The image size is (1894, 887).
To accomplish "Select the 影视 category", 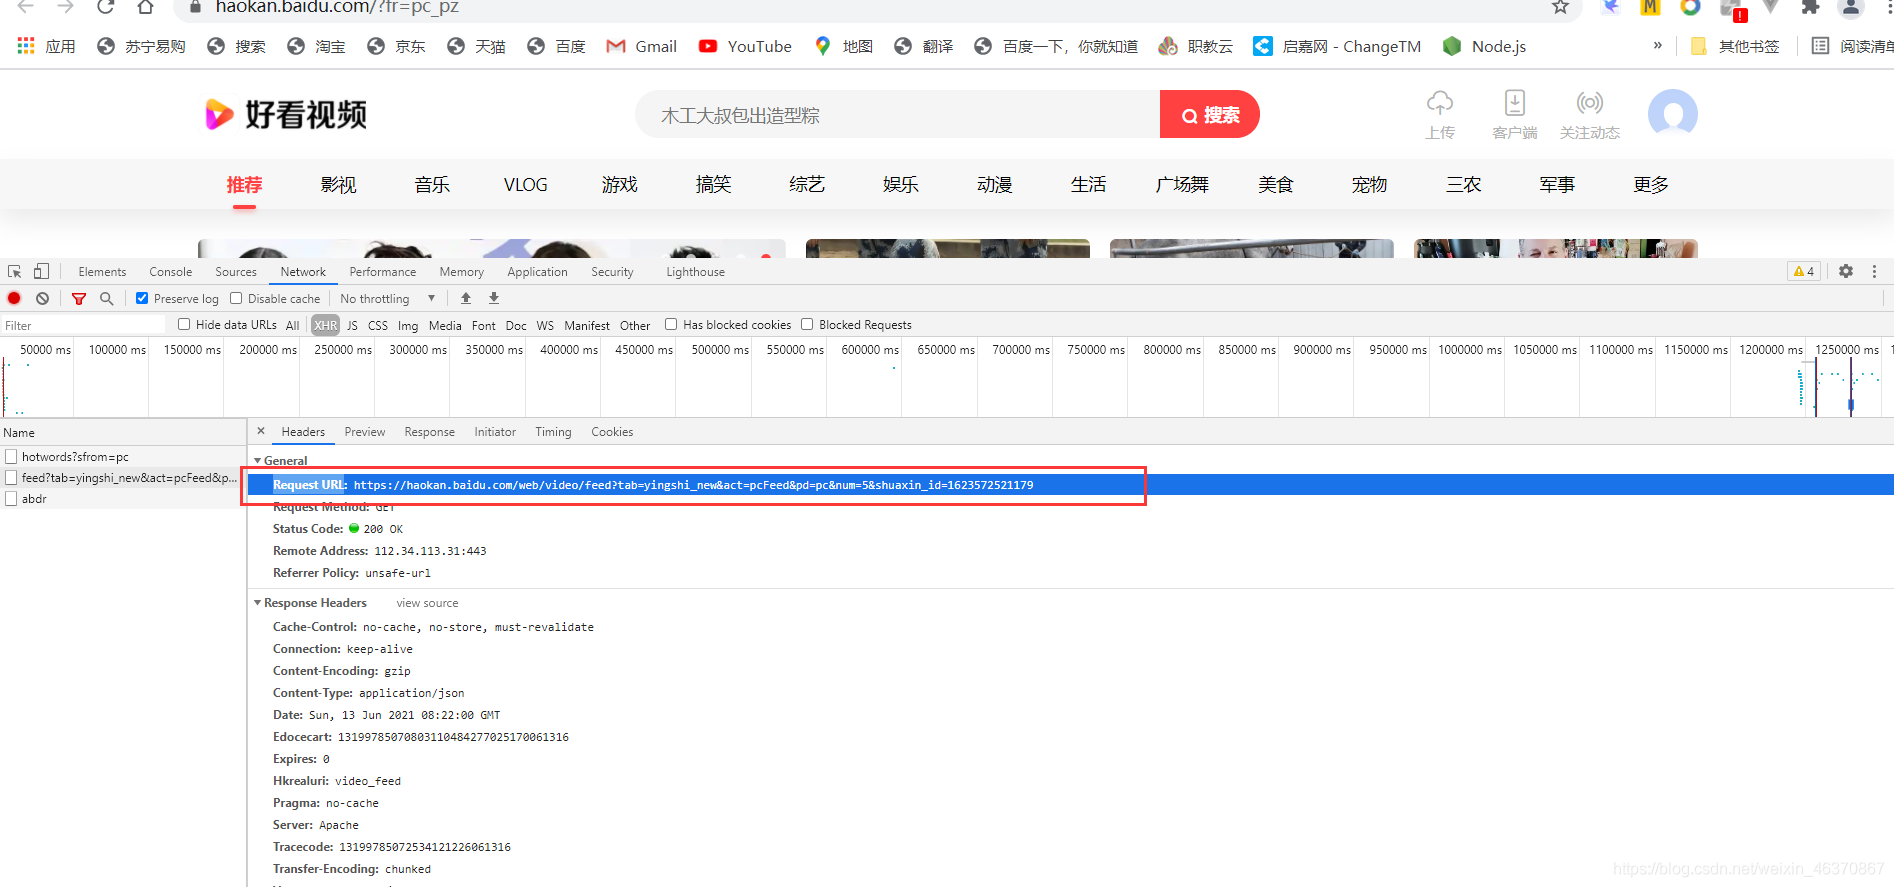I will [x=338, y=185].
